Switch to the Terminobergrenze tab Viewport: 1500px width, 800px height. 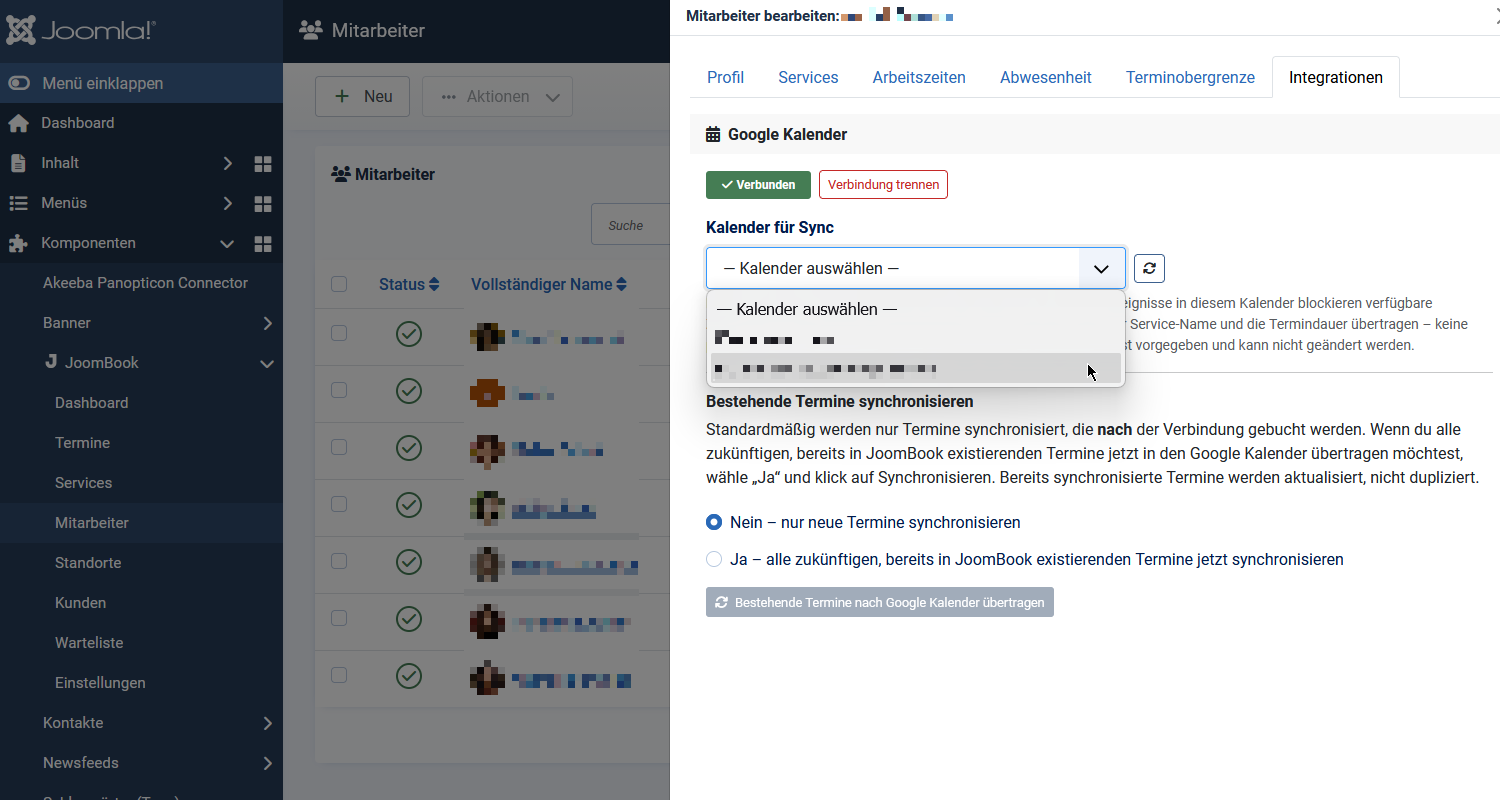coord(1190,77)
